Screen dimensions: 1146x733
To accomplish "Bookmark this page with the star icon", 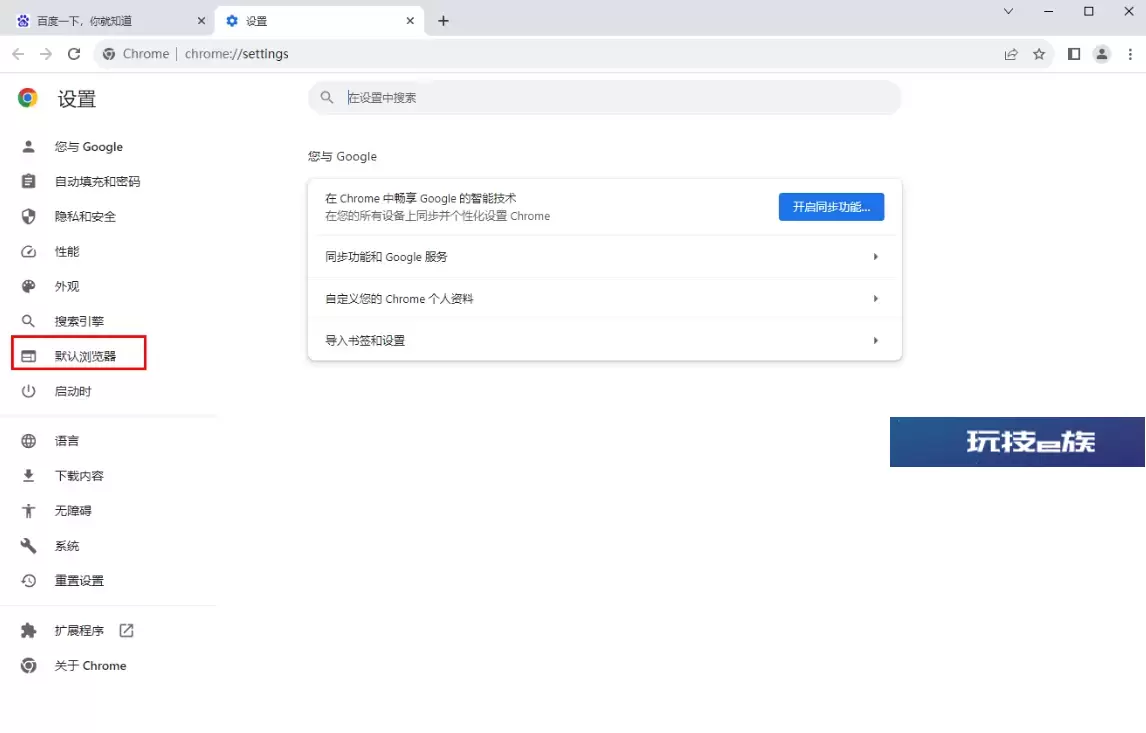I will coord(1039,53).
